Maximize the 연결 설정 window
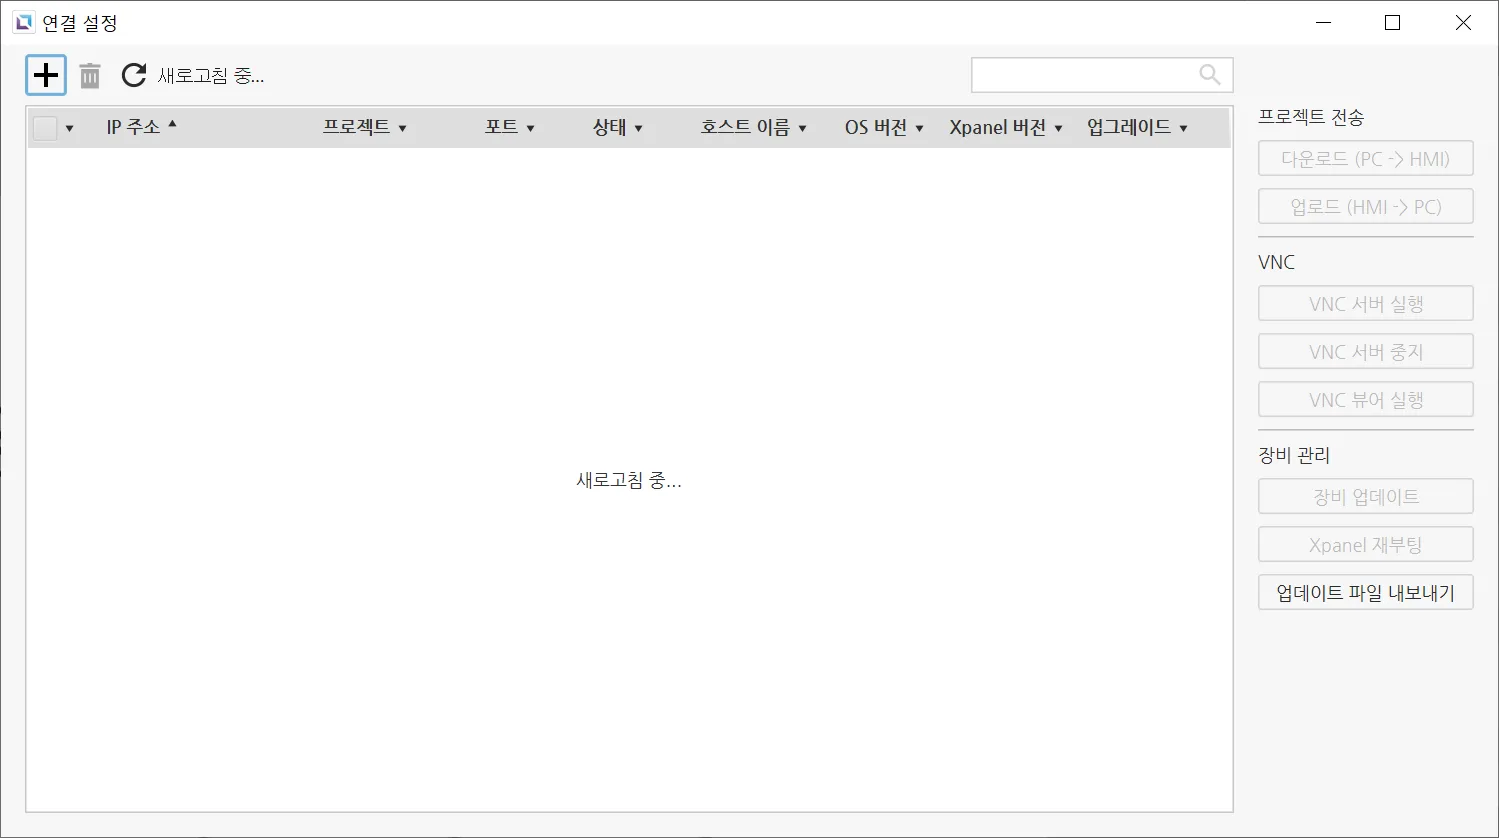 [x=1392, y=22]
